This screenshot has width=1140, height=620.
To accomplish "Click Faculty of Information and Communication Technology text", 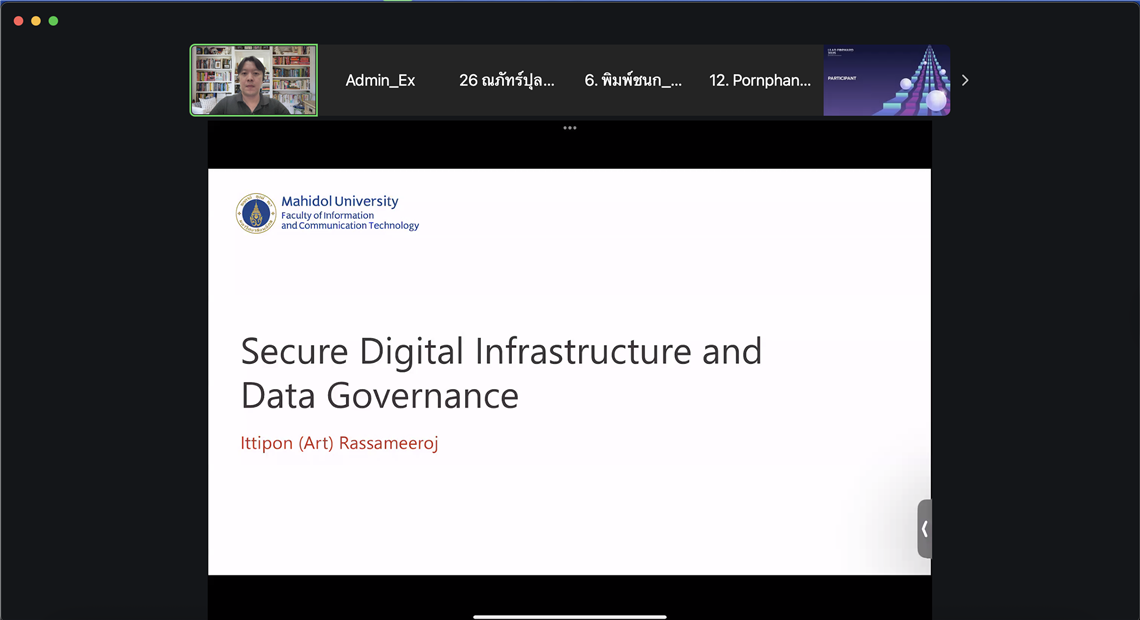I will [349, 221].
